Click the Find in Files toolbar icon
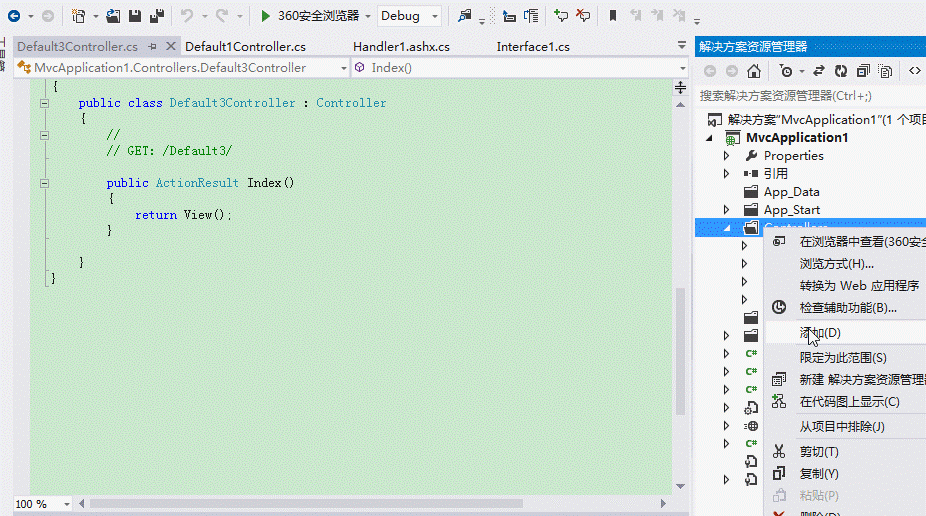926x516 pixels. [465, 16]
